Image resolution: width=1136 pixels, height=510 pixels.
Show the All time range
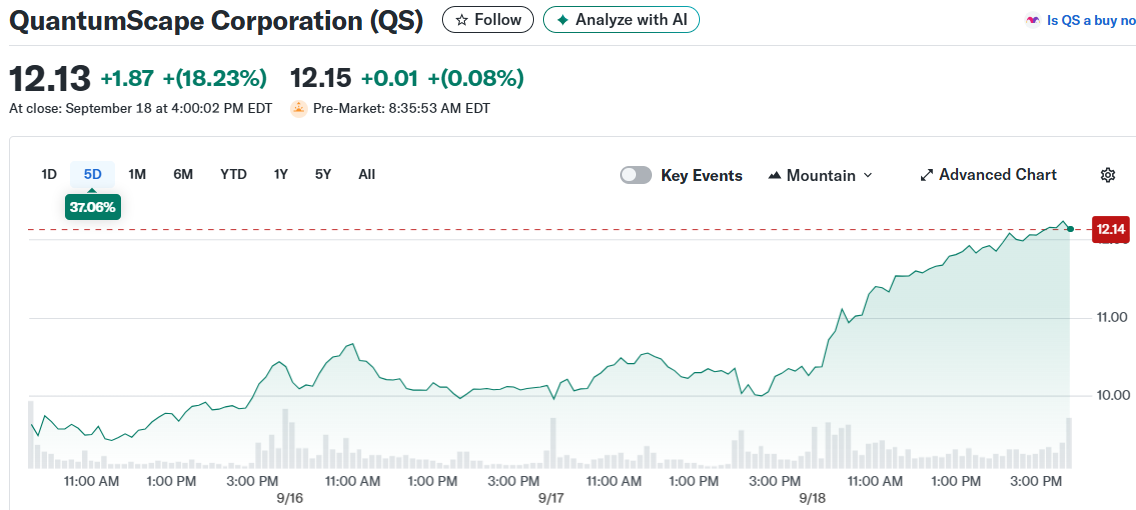click(367, 175)
